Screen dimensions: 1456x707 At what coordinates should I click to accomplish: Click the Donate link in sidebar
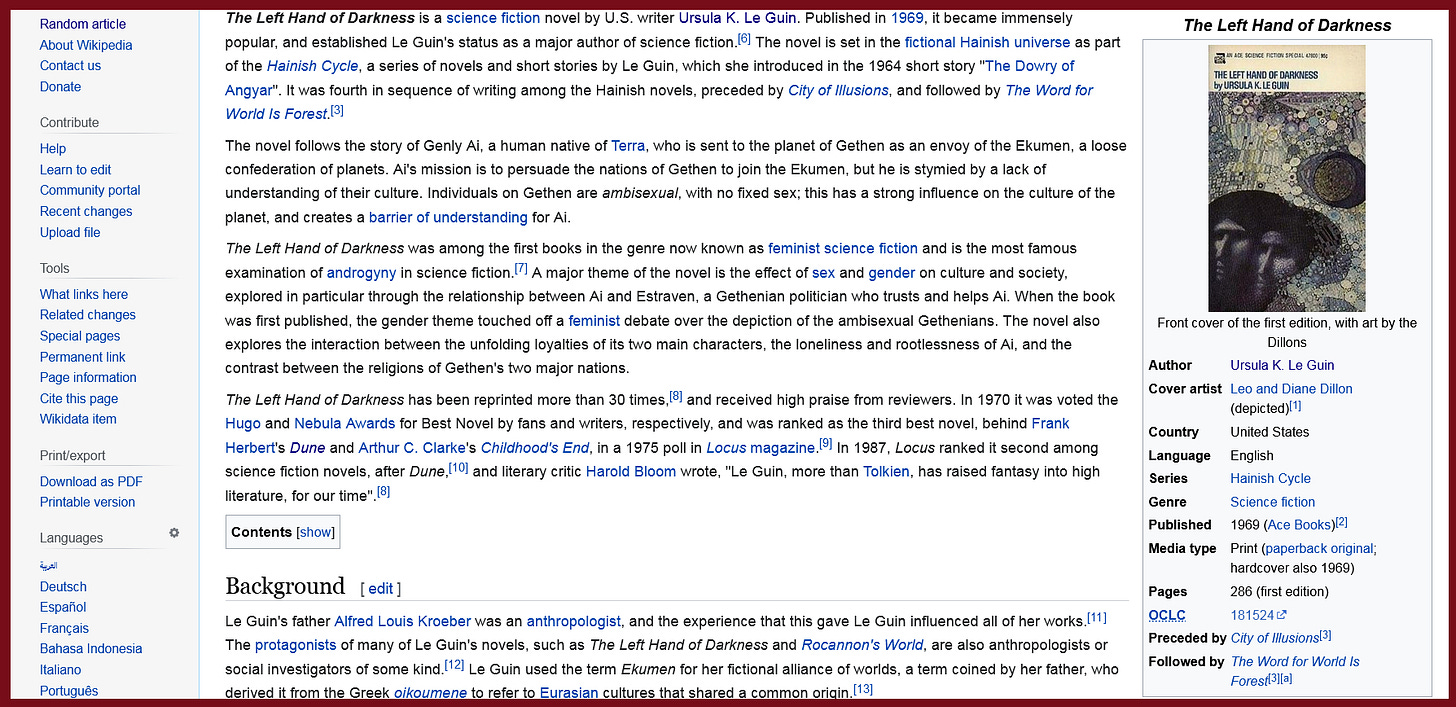(x=60, y=87)
